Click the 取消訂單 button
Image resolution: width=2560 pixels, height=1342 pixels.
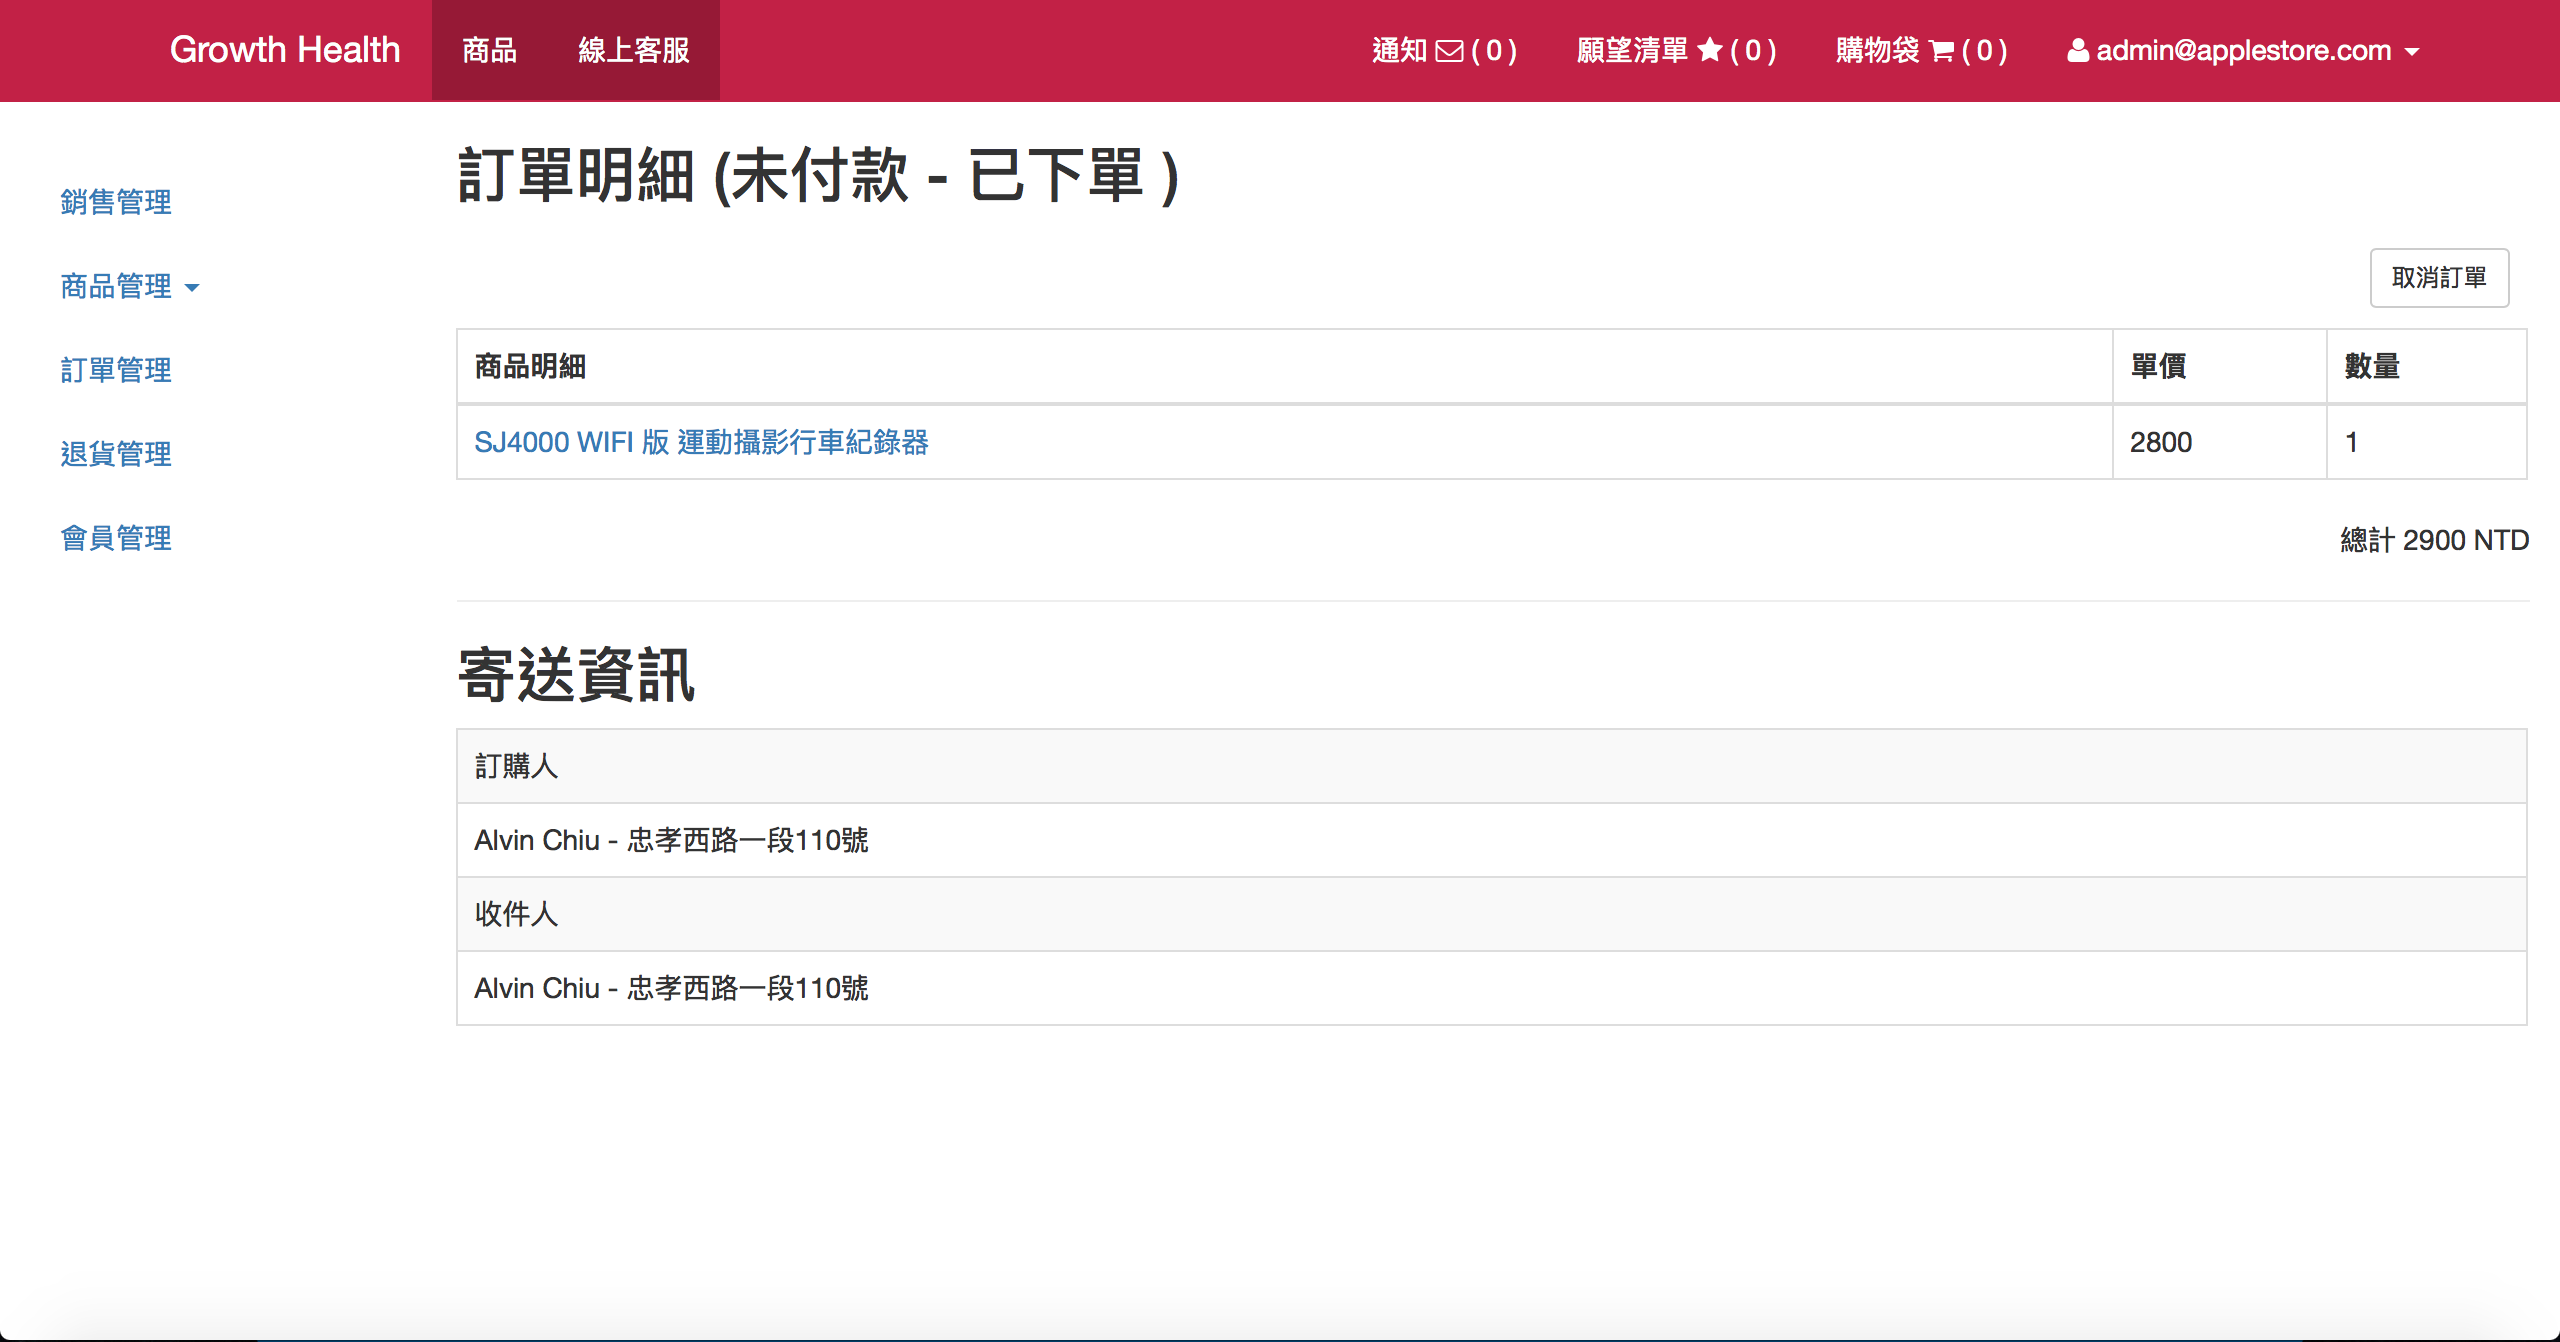[x=2439, y=278]
